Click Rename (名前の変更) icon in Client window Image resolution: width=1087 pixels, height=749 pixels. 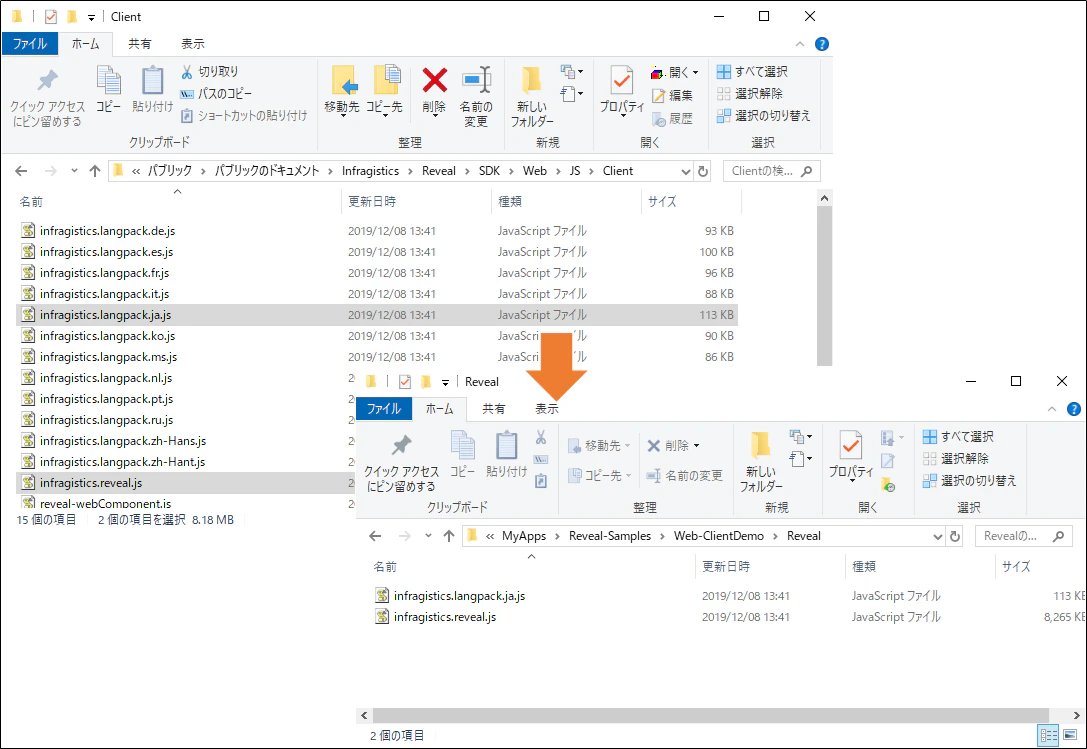[476, 80]
